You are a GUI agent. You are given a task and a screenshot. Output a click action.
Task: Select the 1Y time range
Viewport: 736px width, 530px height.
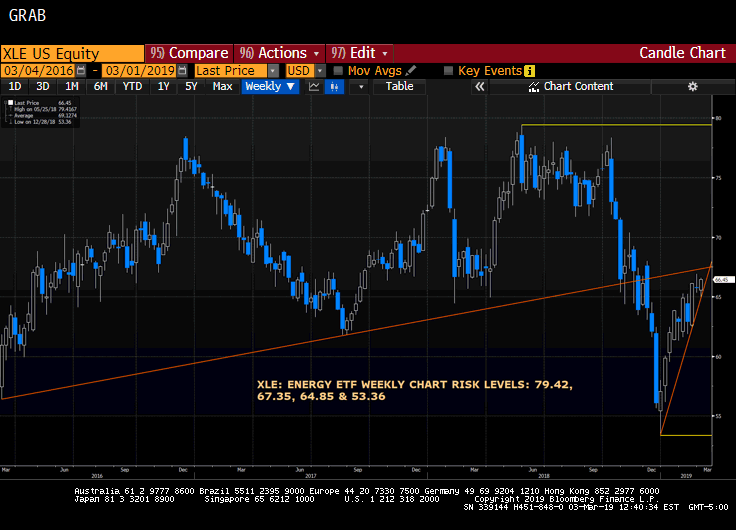tap(163, 86)
